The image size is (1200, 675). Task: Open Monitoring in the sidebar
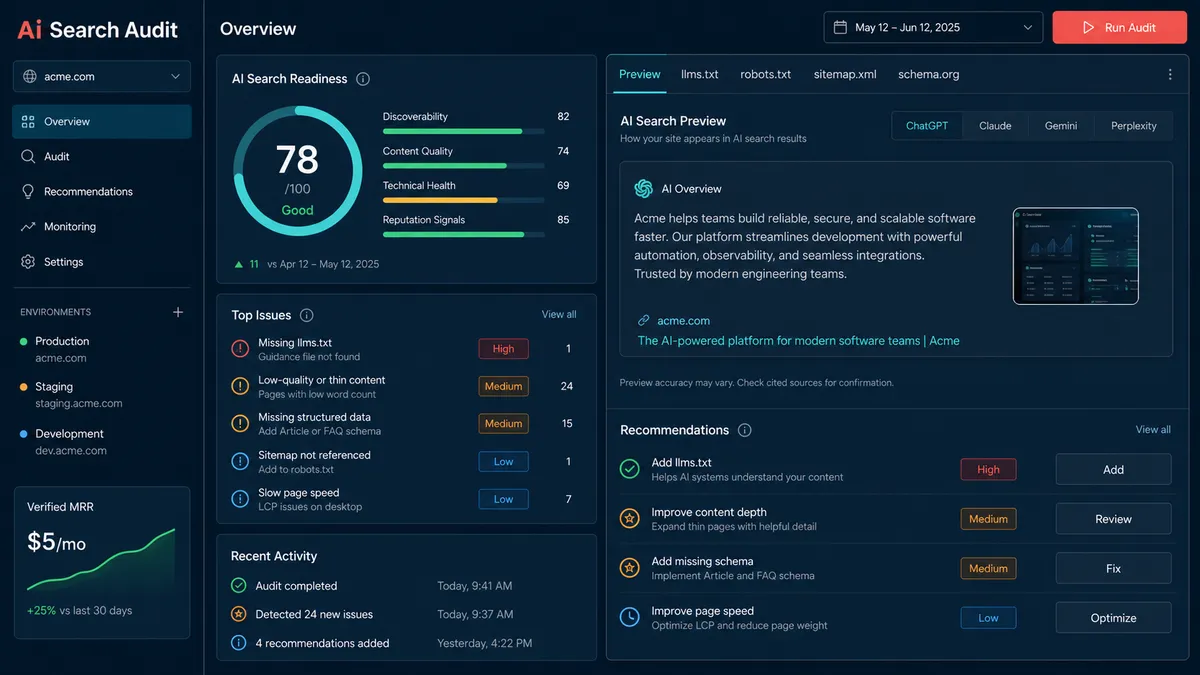[x=102, y=227]
